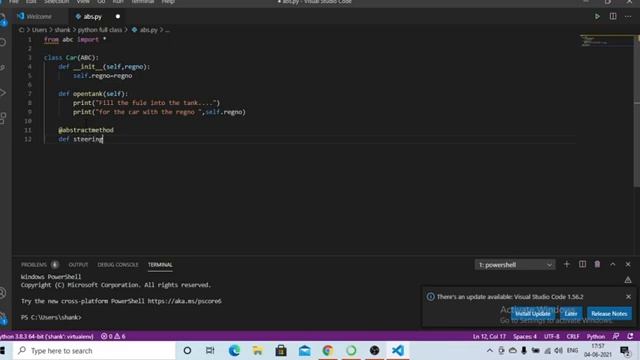Viewport: 640px width, 360px height.
Task: Open Source Control view in the activity bar
Action: coord(3,67)
